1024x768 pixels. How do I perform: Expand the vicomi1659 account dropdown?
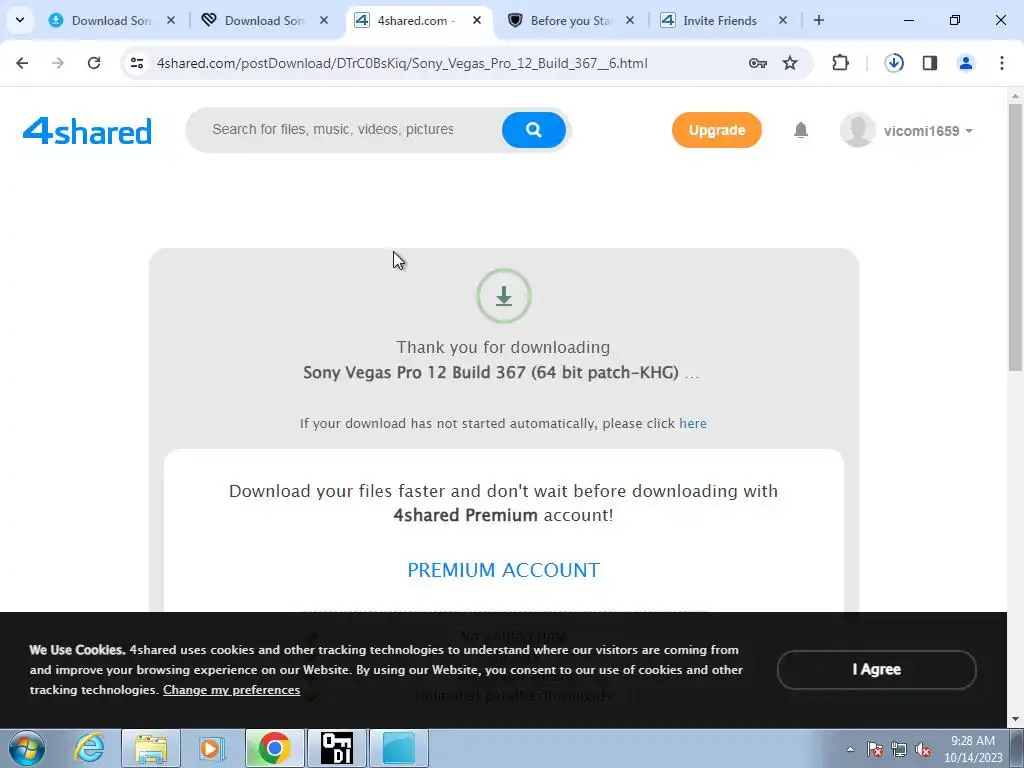[907, 130]
